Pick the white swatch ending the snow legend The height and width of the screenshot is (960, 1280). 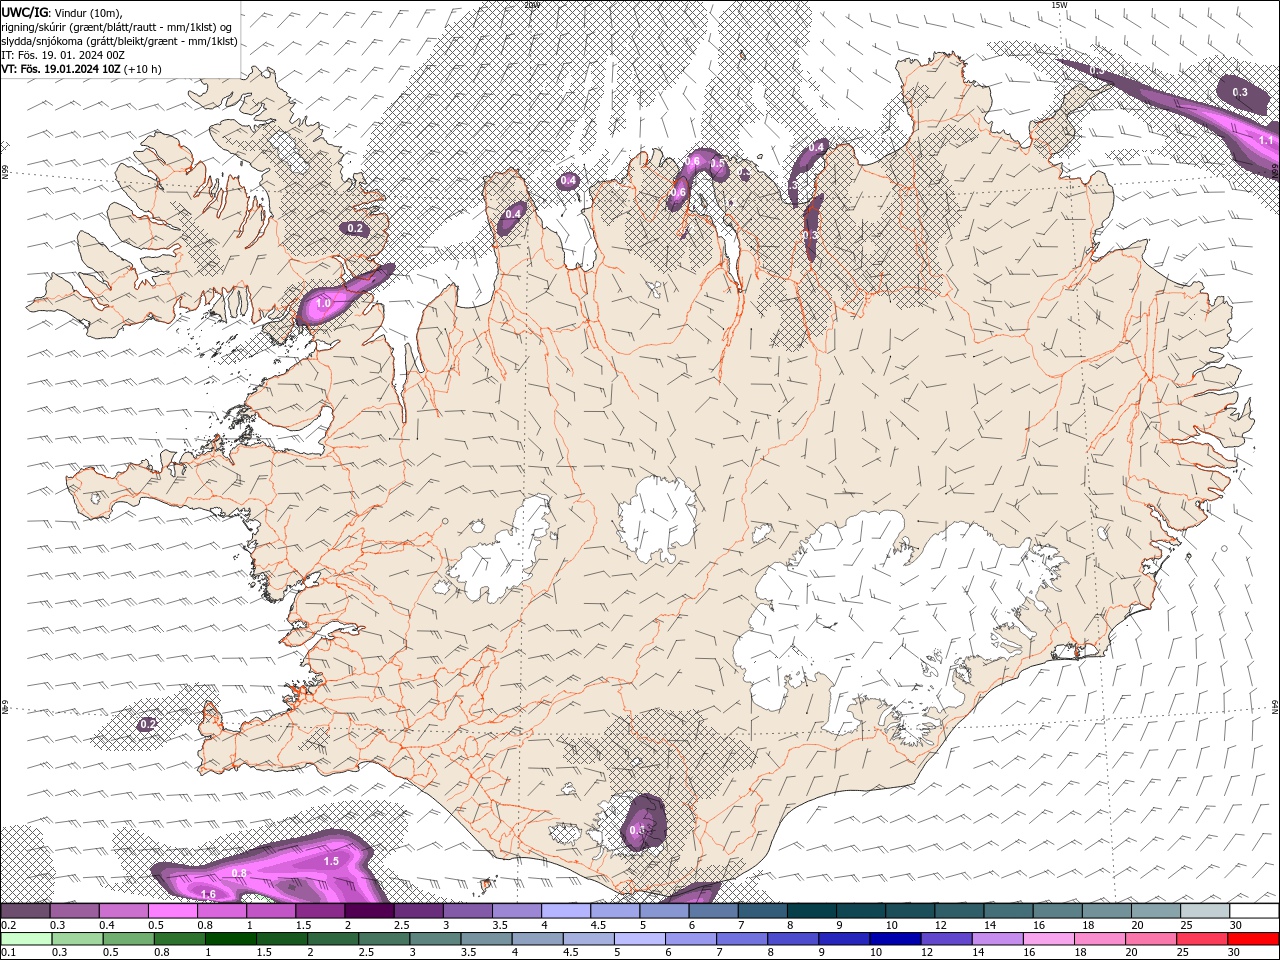(1254, 911)
